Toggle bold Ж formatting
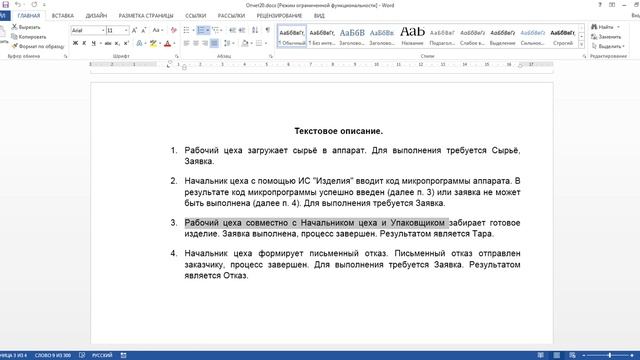 click(x=75, y=43)
